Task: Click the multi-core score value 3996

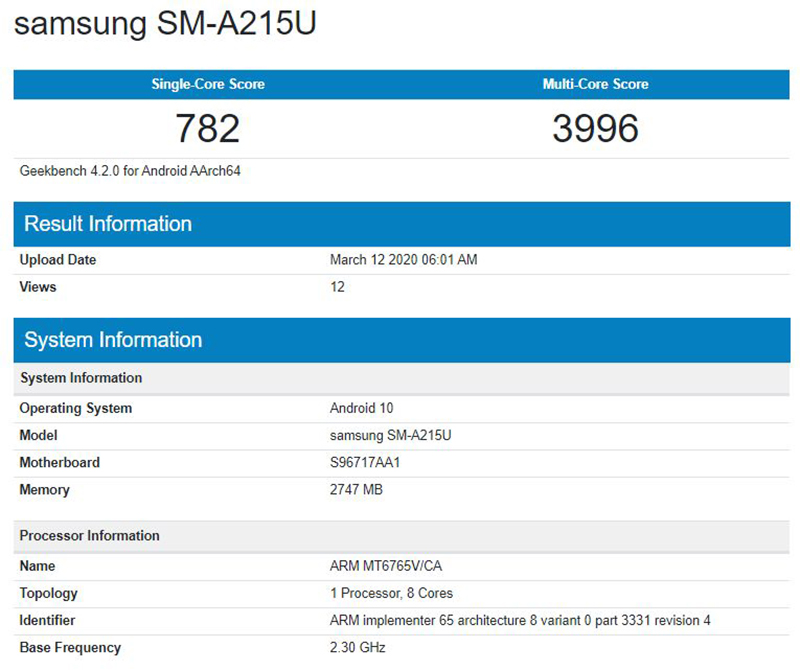Action: click(x=595, y=128)
